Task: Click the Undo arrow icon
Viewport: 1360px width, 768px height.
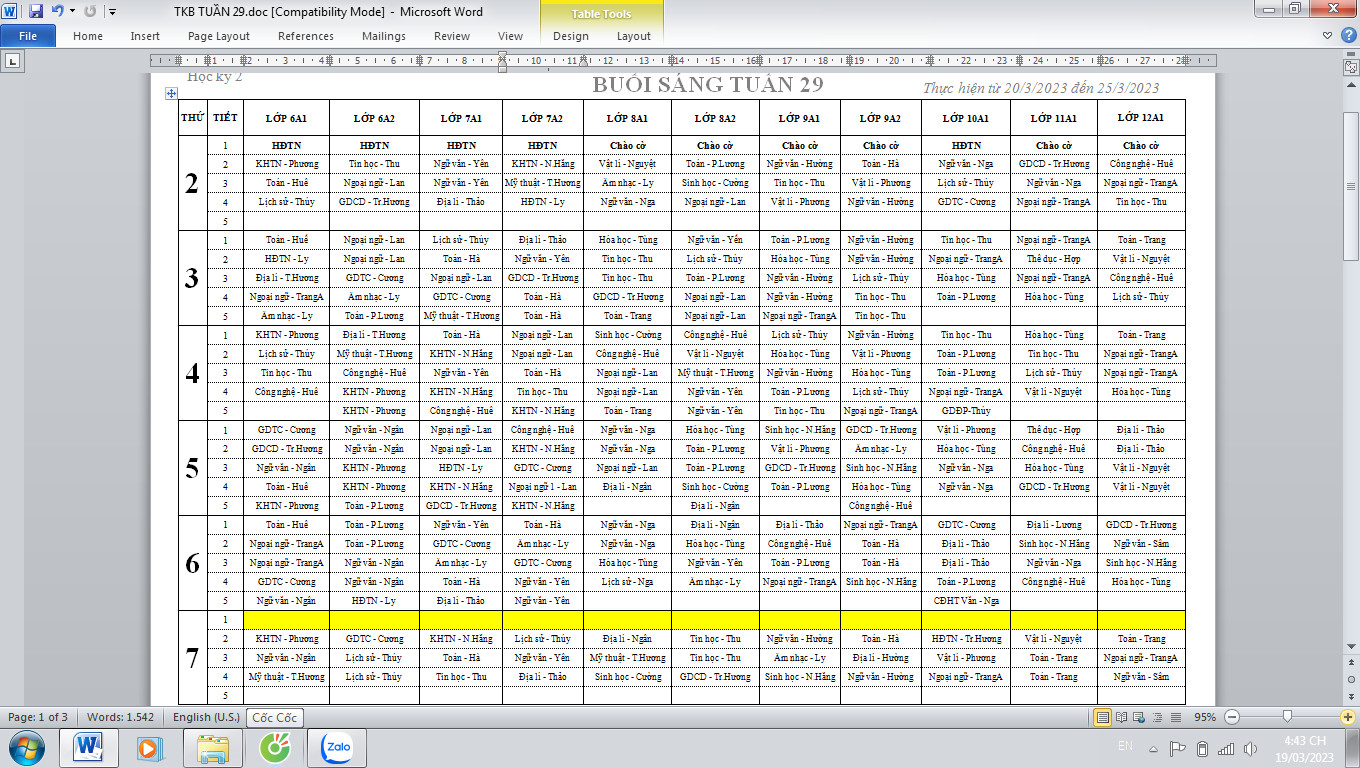Action: pyautogui.click(x=57, y=12)
